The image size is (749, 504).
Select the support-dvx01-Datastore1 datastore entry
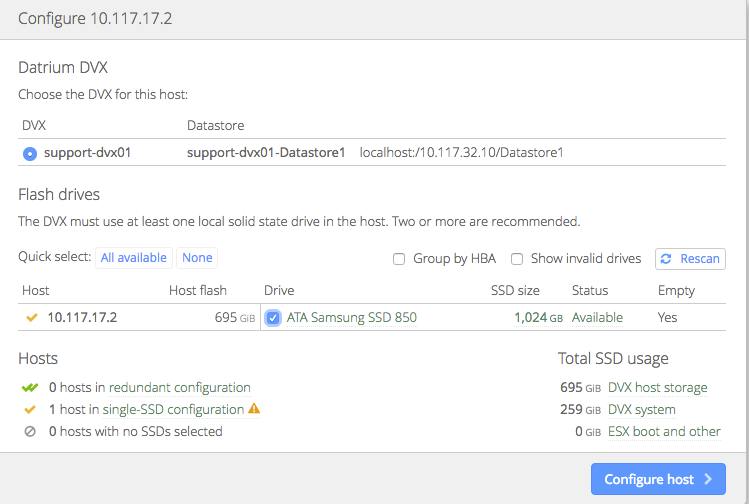click(266, 153)
